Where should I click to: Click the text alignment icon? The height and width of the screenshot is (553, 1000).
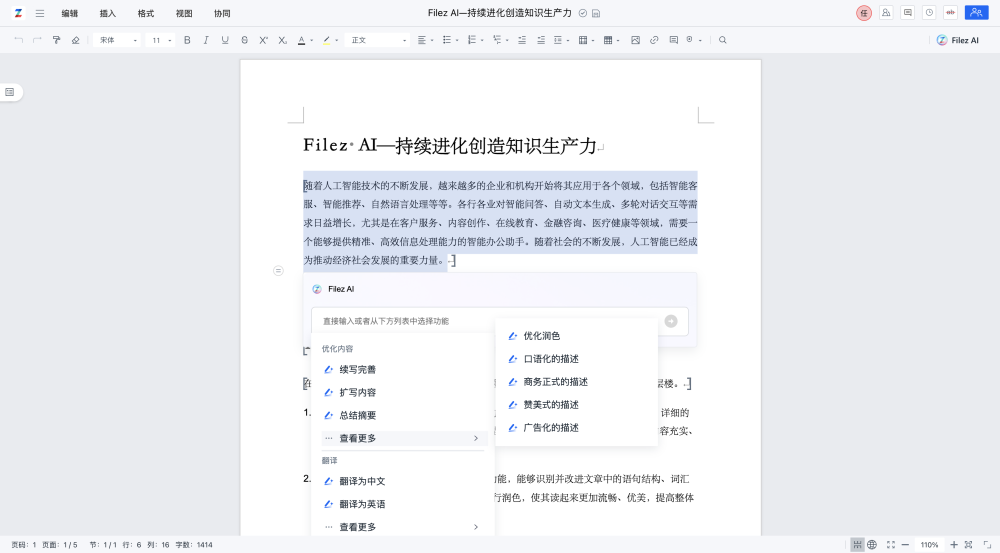tap(422, 40)
